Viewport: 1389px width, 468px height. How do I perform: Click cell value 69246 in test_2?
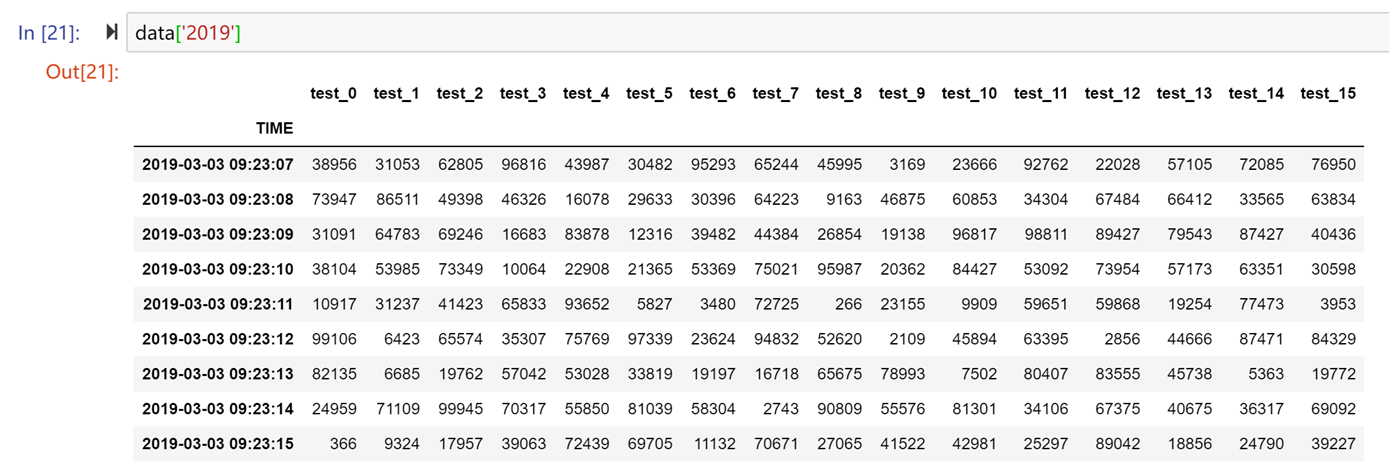tap(460, 234)
